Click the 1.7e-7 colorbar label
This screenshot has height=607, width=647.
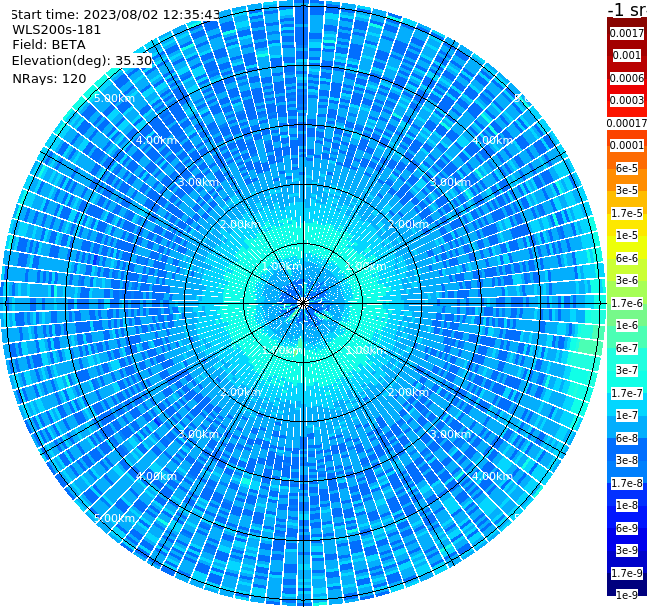tap(627, 393)
